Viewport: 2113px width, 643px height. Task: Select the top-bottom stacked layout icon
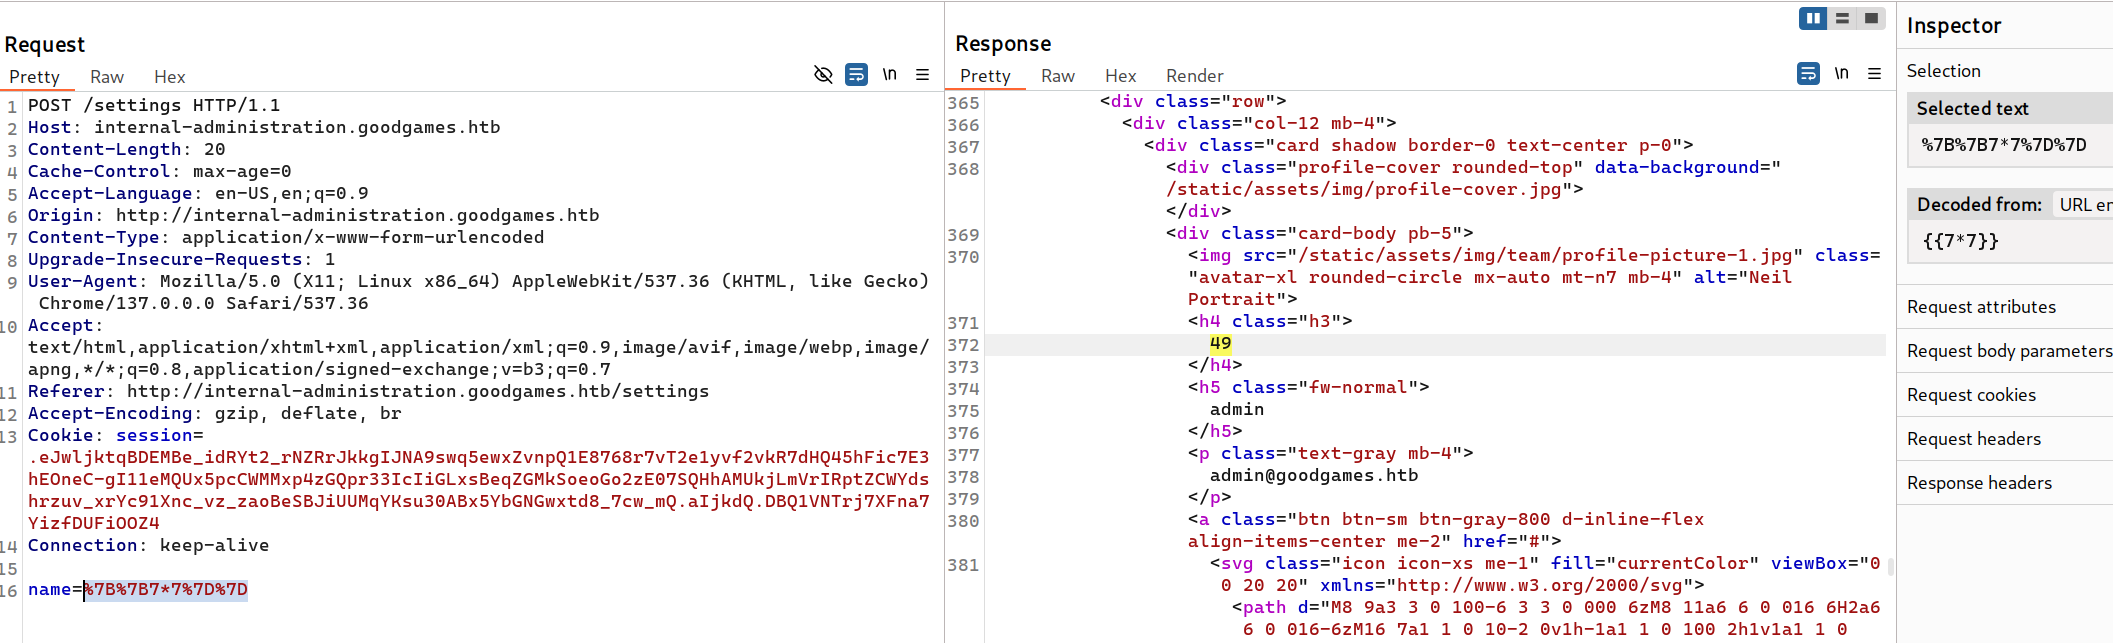pos(1842,18)
